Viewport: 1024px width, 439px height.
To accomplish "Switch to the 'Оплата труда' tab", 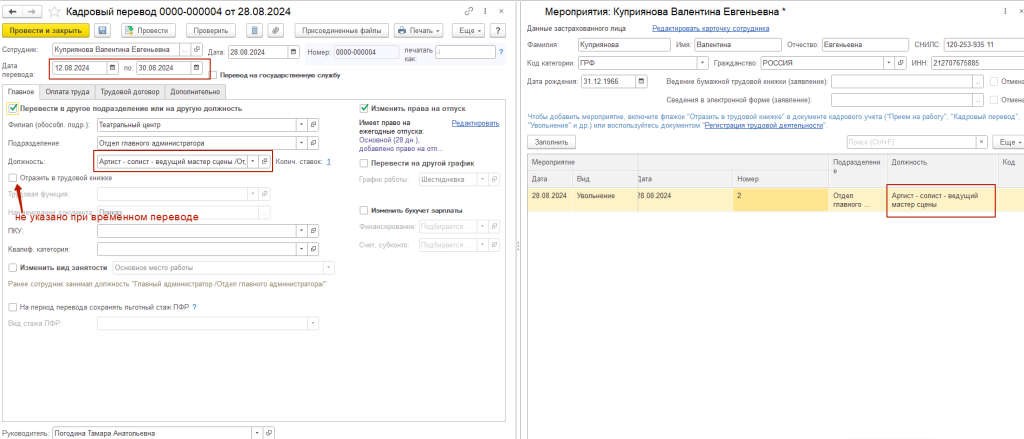I will coord(67,91).
